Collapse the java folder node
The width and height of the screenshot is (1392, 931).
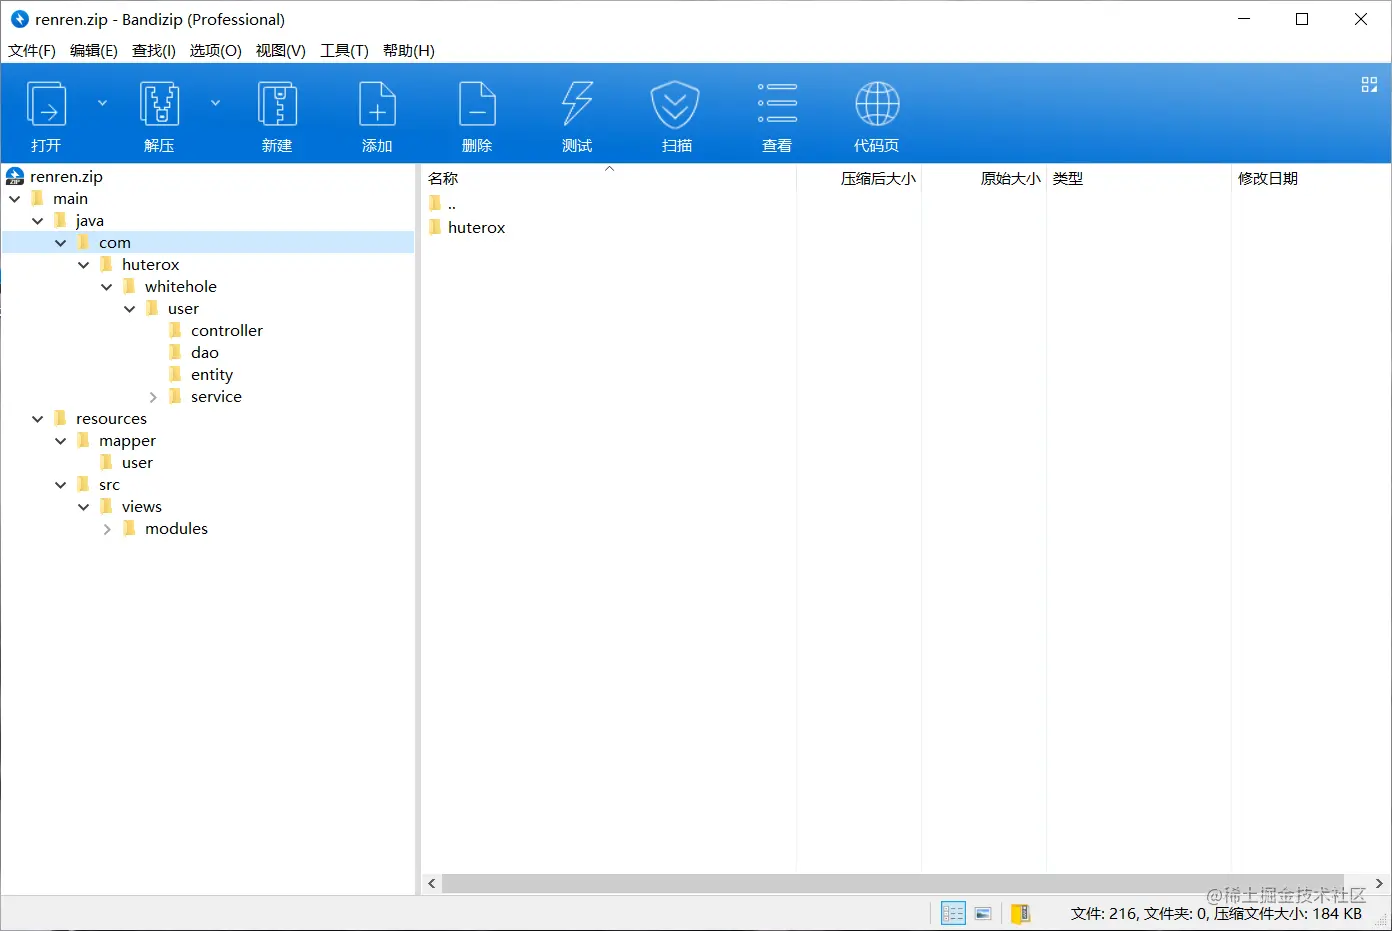click(38, 221)
